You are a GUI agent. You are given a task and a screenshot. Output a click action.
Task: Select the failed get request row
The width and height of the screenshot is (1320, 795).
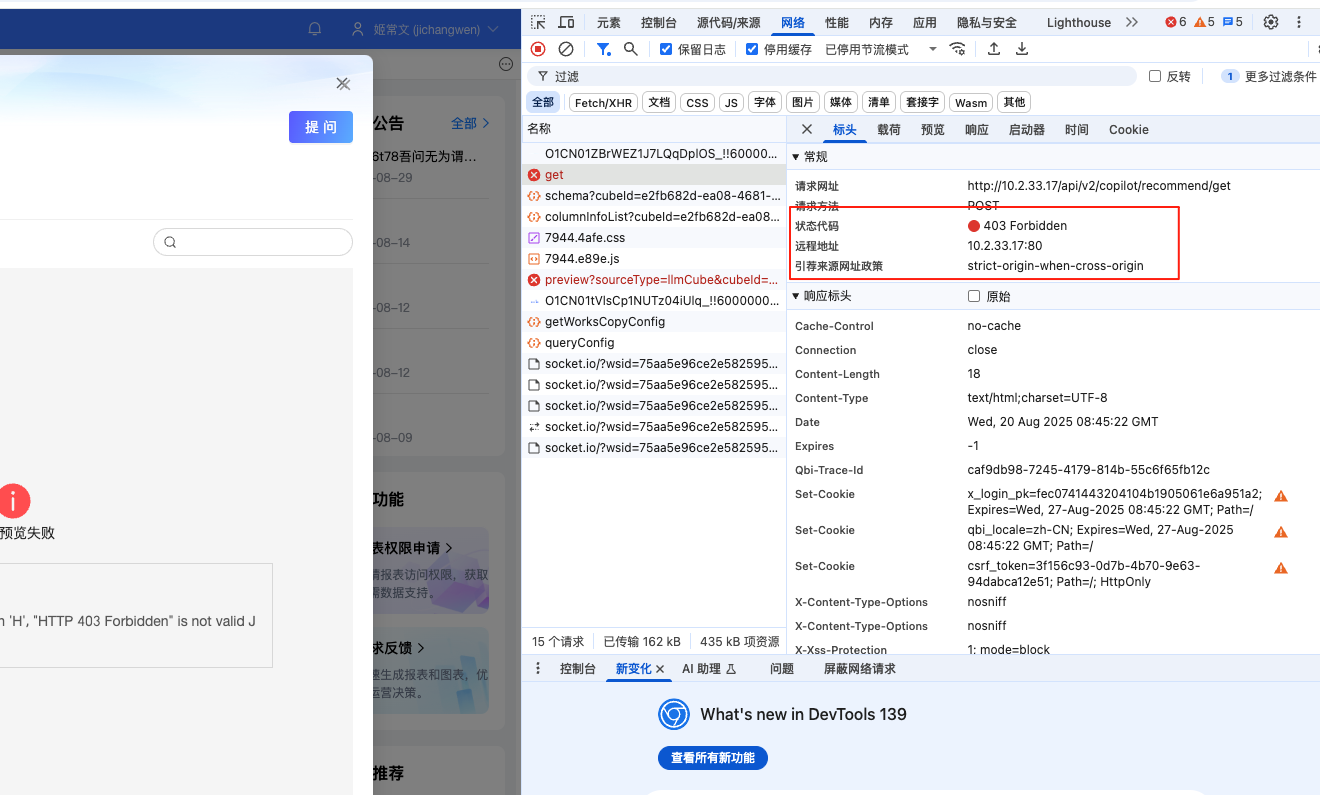coord(554,175)
